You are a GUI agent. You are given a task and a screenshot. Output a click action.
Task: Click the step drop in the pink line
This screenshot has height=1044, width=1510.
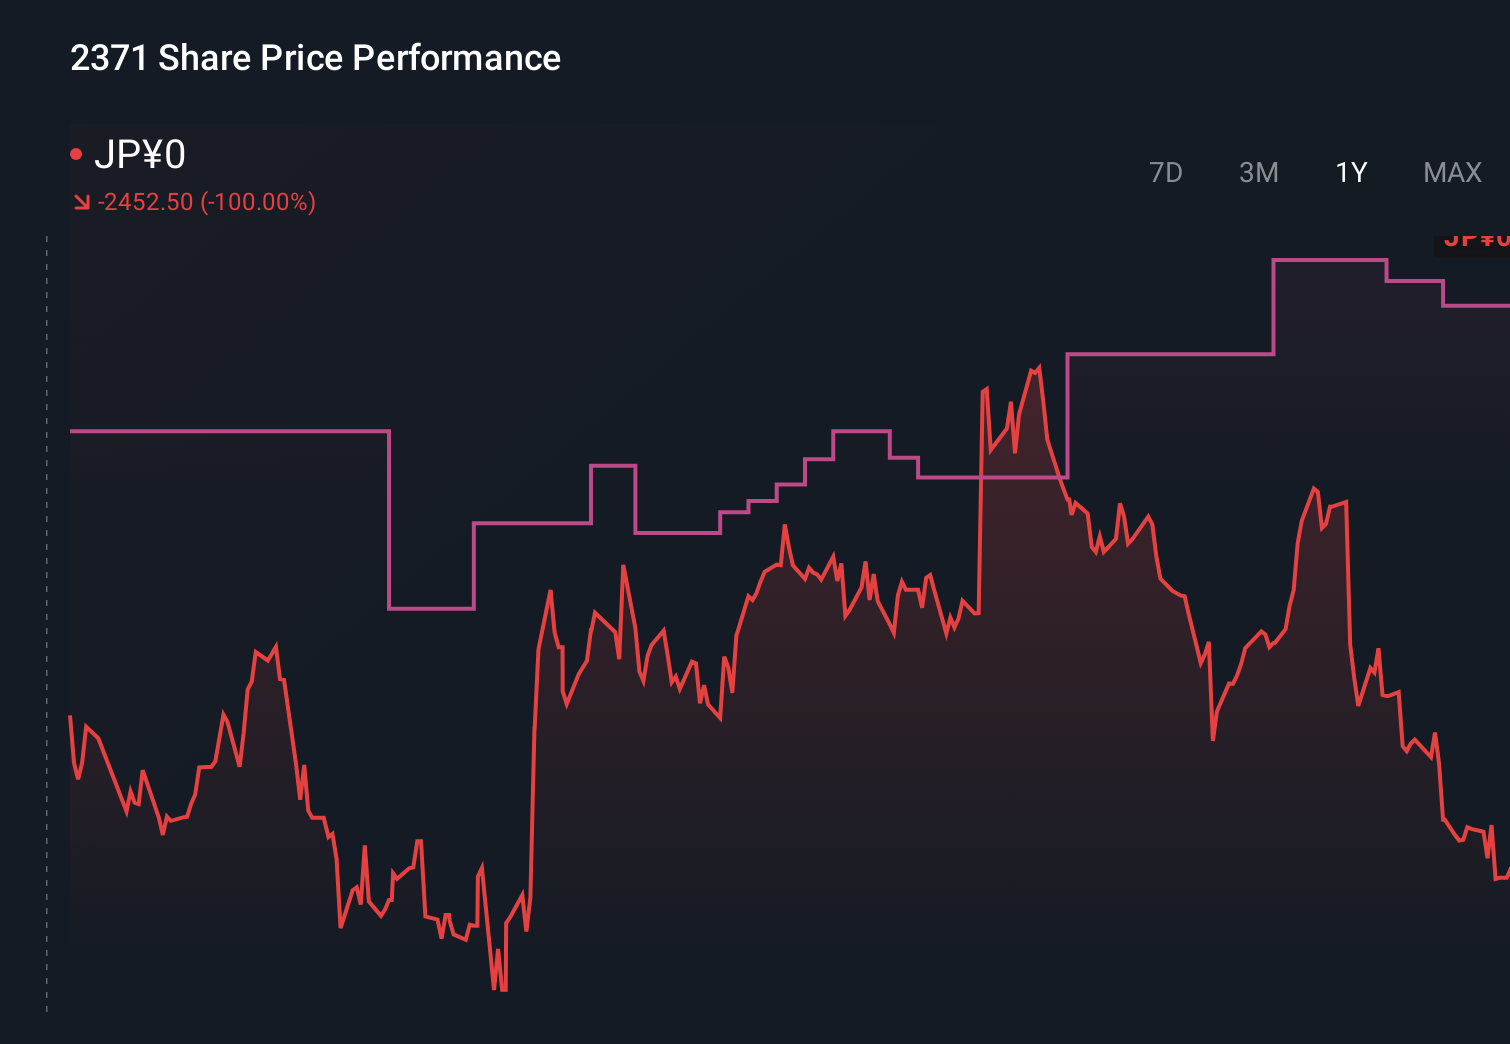(x=388, y=520)
